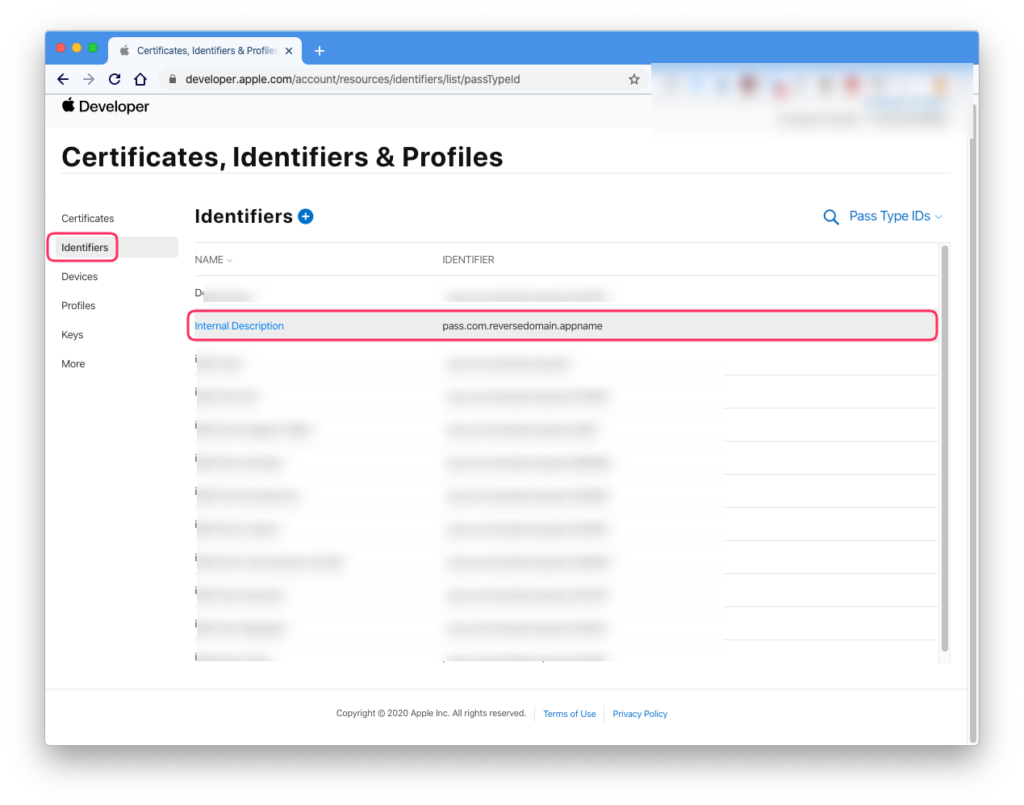The height and width of the screenshot is (805, 1024).
Task: Click the IDENTIFIER column header
Action: 468,260
